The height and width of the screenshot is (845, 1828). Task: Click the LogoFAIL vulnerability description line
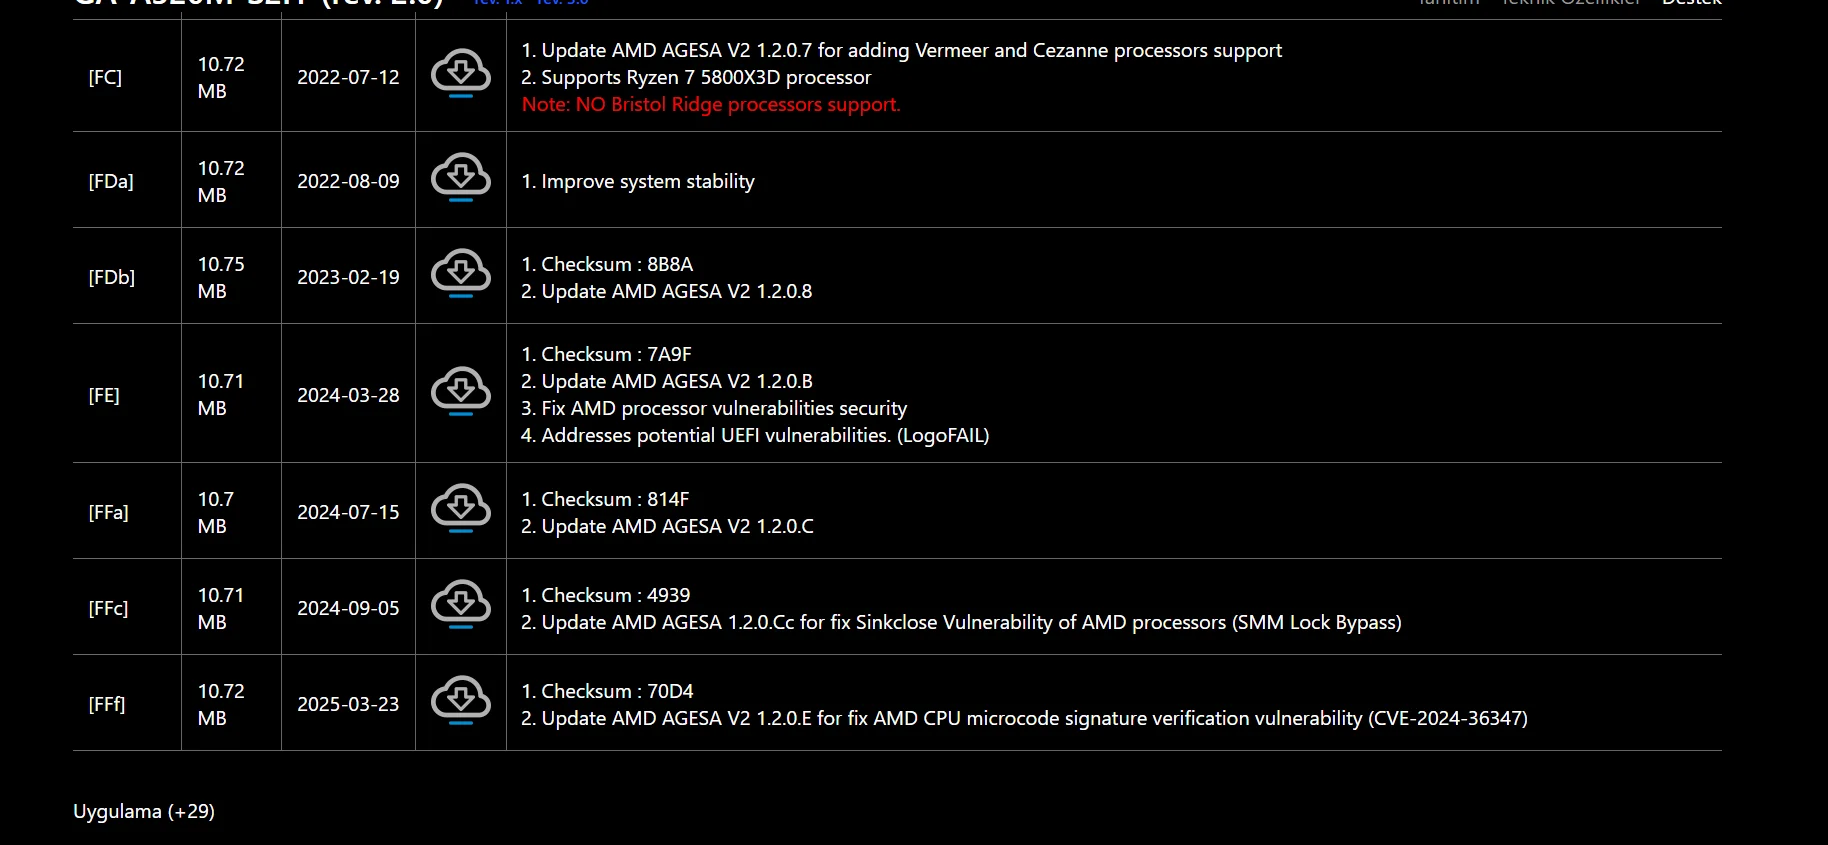755,435
